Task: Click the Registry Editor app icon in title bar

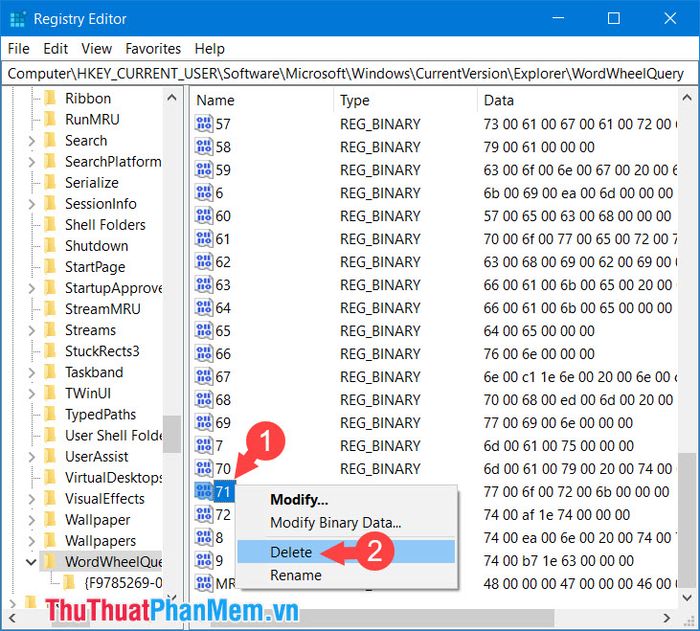Action: 17,19
